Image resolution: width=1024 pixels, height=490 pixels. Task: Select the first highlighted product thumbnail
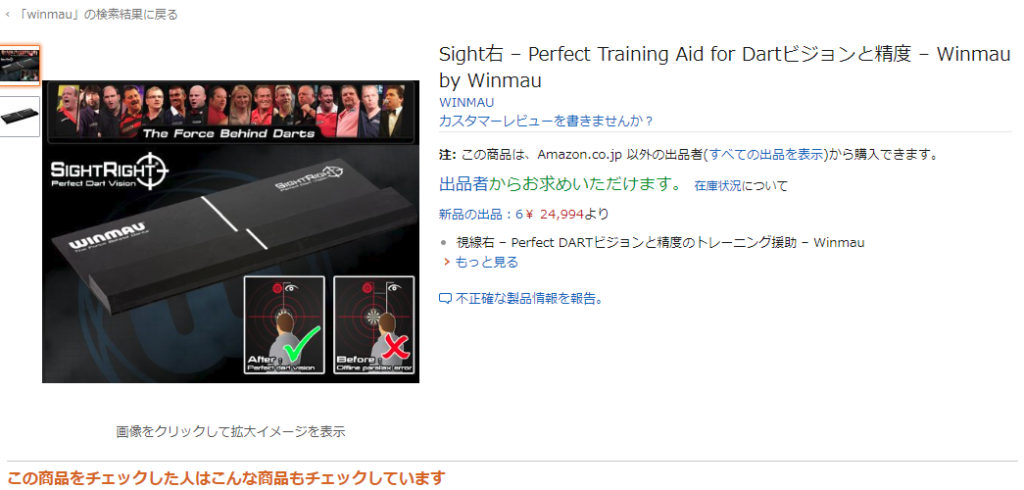pyautogui.click(x=20, y=65)
